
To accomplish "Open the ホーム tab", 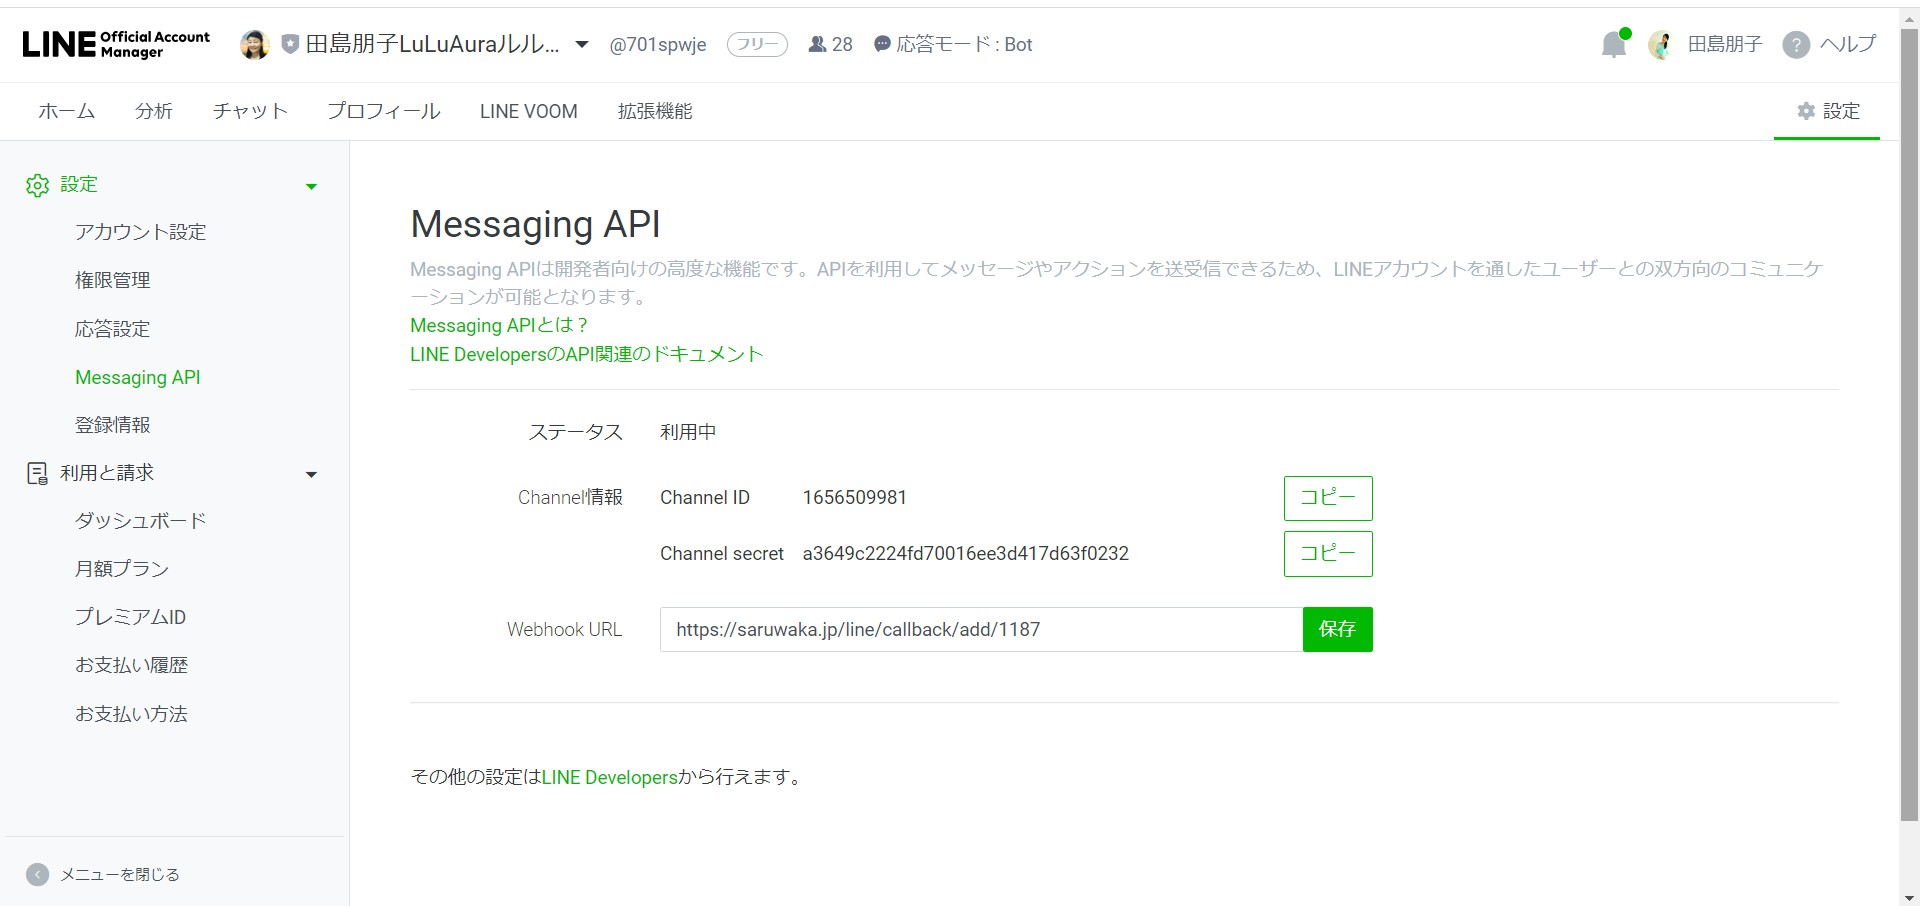I will click(67, 111).
